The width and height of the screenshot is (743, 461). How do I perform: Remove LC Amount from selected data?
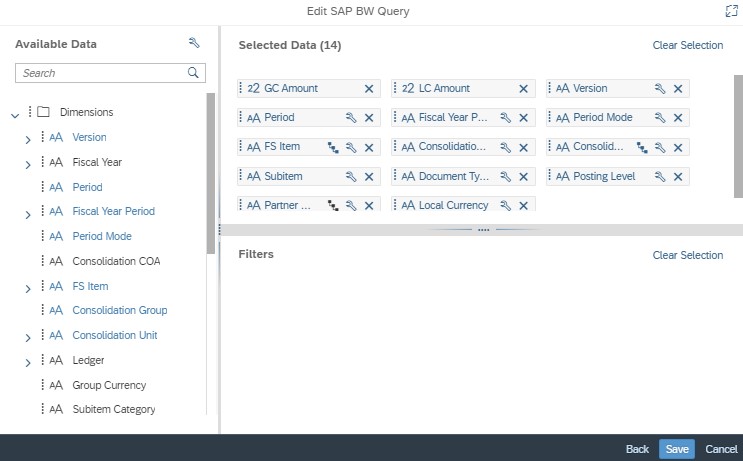[x=523, y=89]
